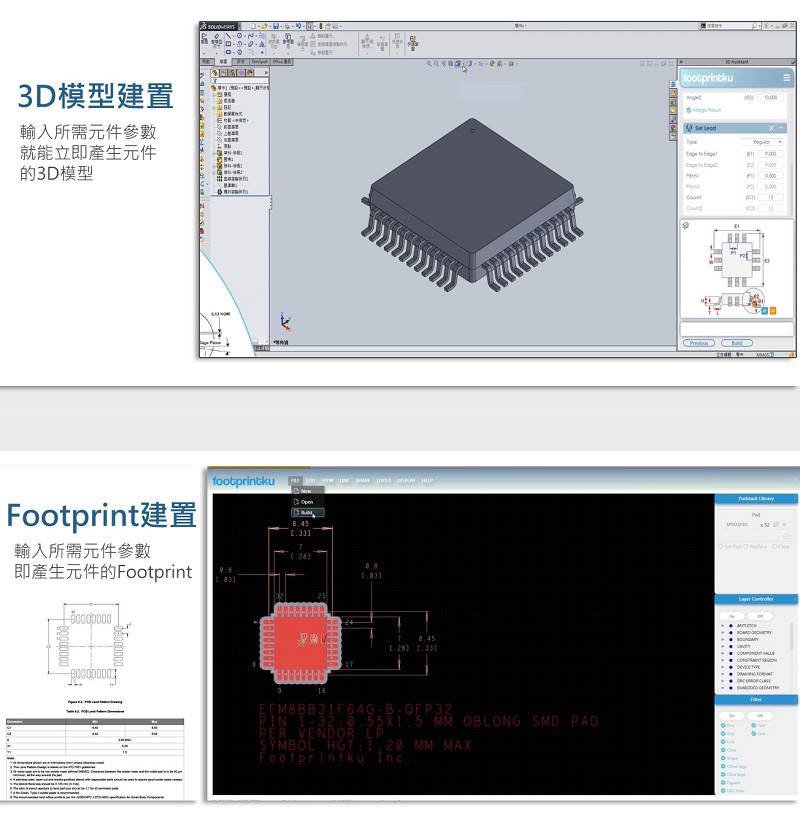The image size is (800, 814).
Task: Open the Edit menu in footprintku
Action: click(x=310, y=481)
